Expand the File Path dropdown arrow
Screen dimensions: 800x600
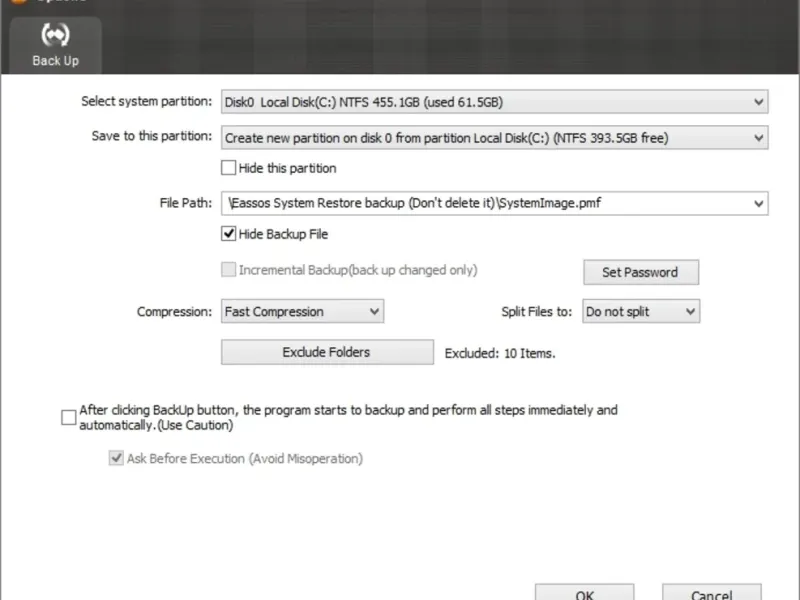[758, 204]
